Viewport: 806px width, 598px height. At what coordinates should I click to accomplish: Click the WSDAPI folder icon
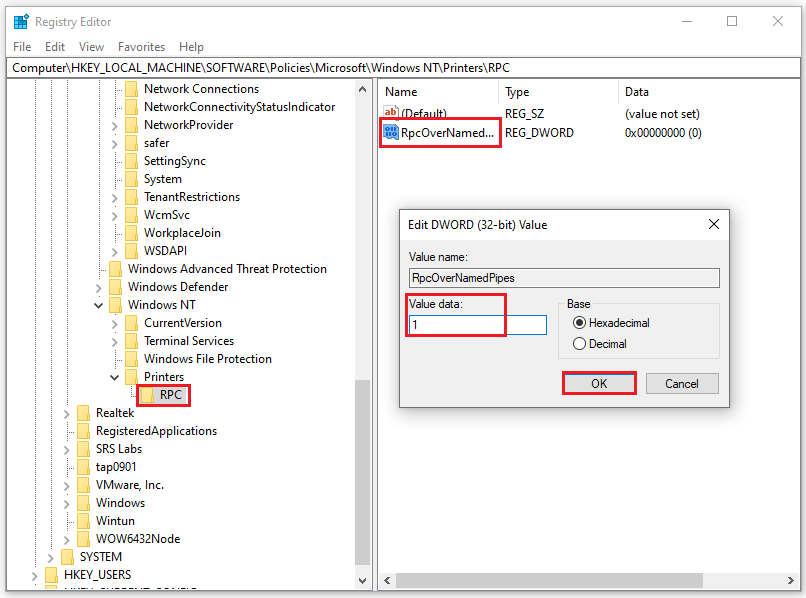pos(131,251)
